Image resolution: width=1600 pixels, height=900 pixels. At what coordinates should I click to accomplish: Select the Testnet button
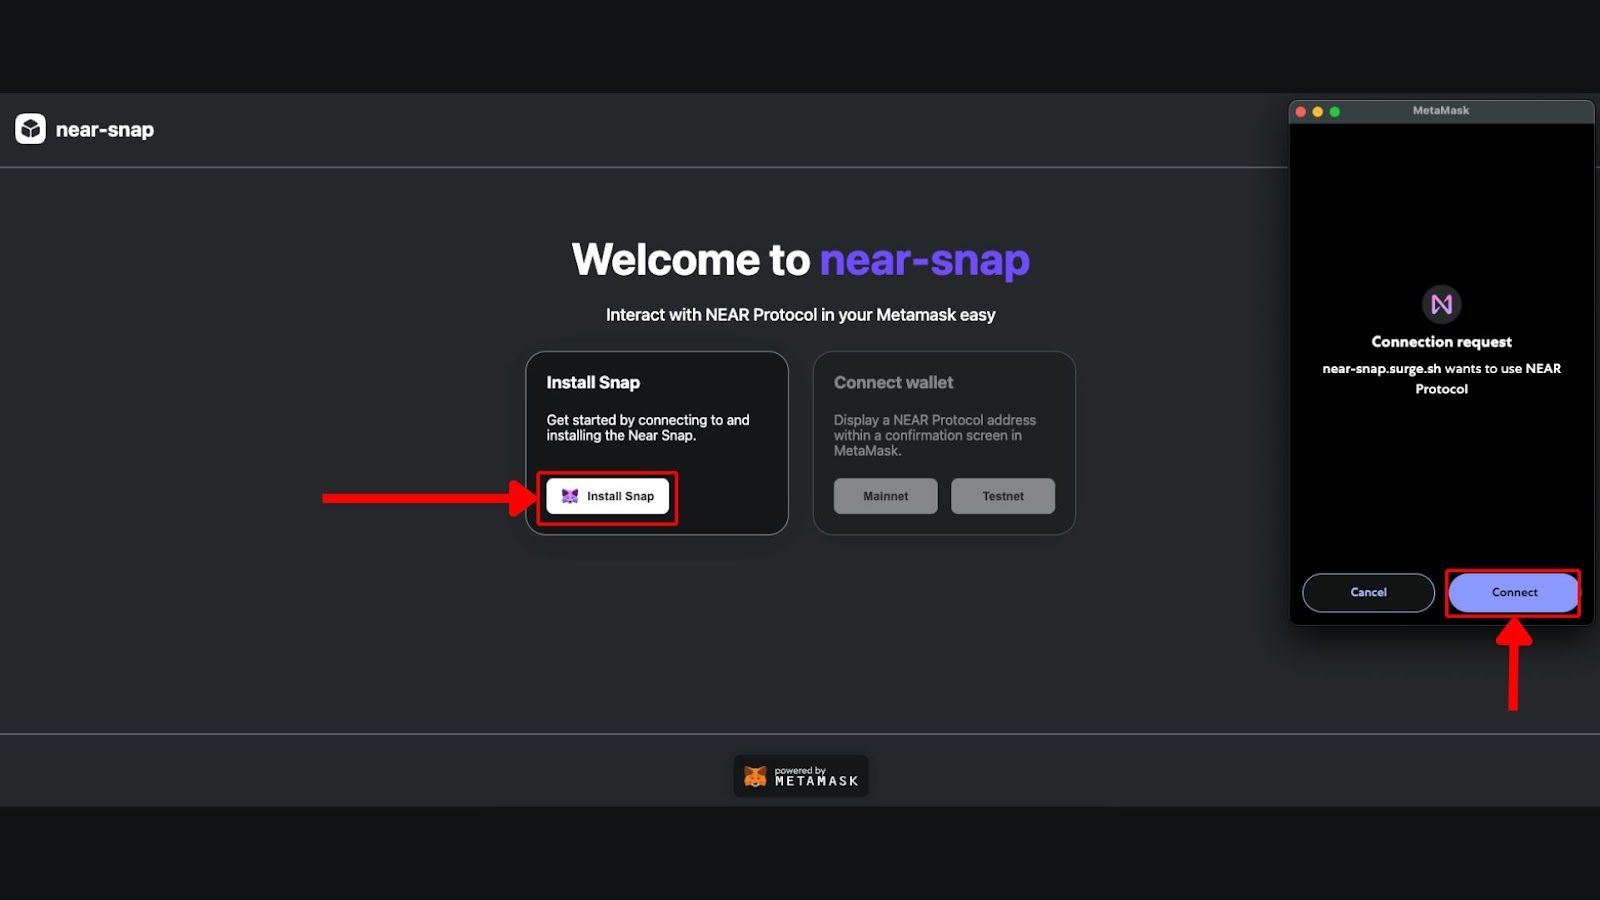coord(1002,496)
